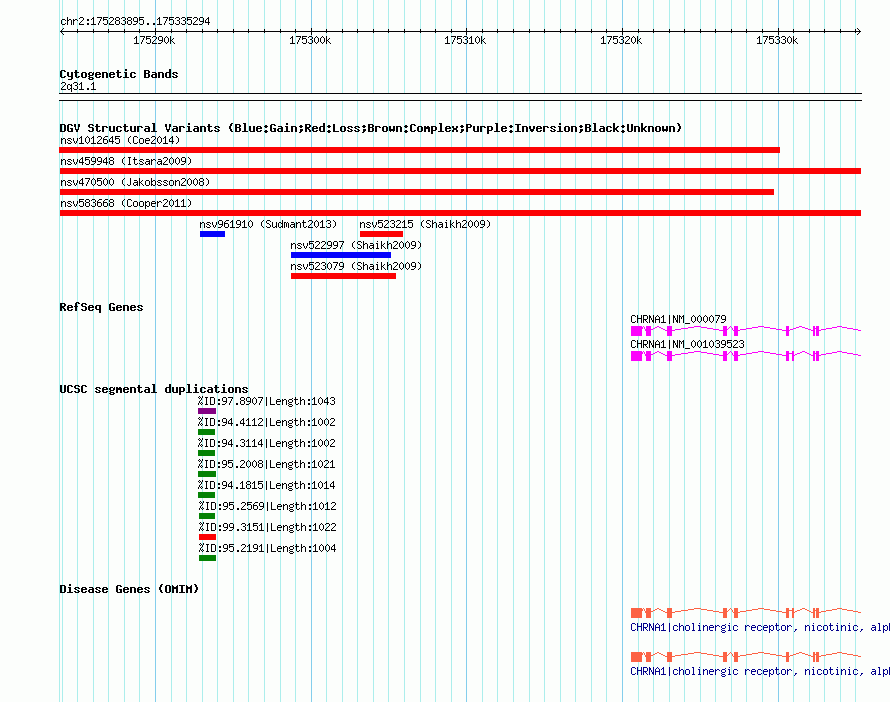Click green duplication bar ID:94.4112
The image size is (890, 702).
(x=207, y=432)
